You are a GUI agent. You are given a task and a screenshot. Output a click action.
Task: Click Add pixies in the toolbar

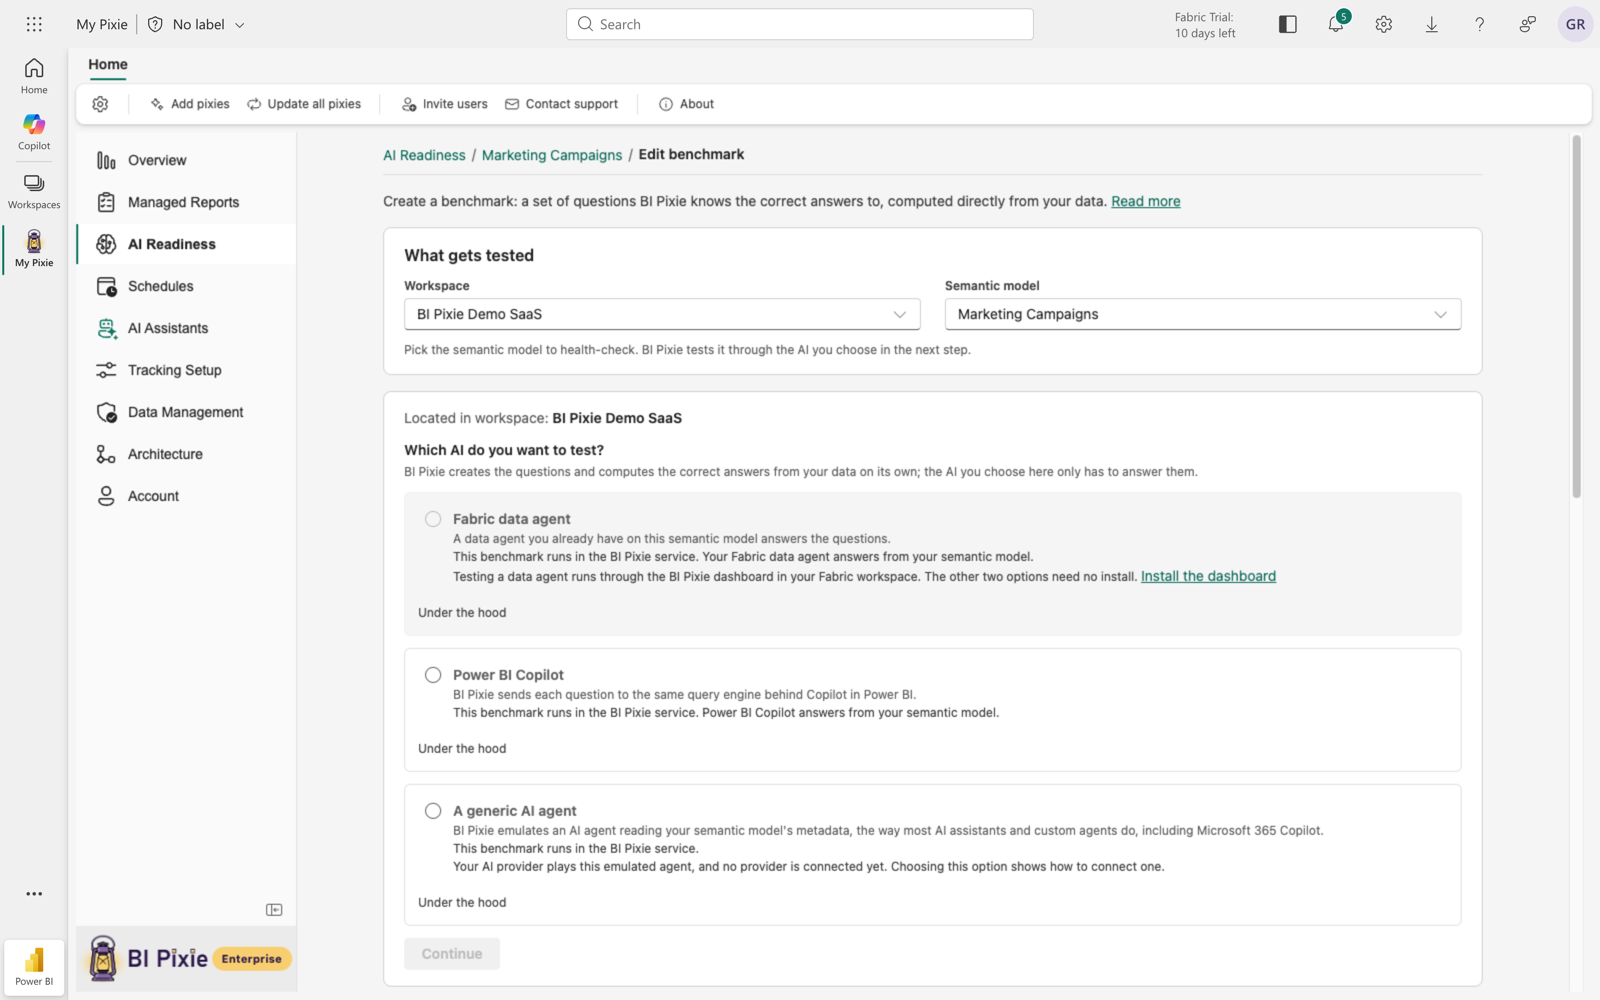point(190,104)
